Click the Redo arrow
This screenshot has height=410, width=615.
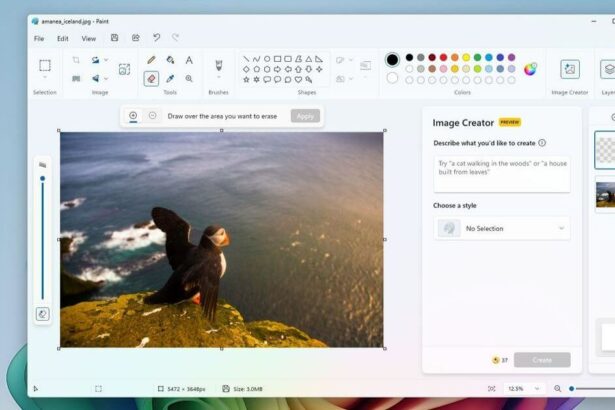point(175,38)
